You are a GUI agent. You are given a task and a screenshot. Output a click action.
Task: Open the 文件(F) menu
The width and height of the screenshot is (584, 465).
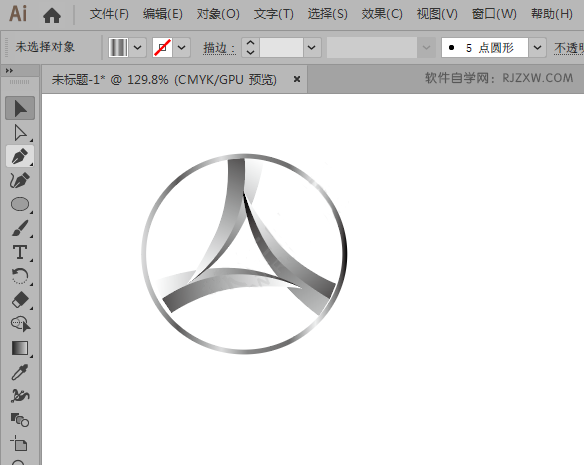click(x=109, y=14)
